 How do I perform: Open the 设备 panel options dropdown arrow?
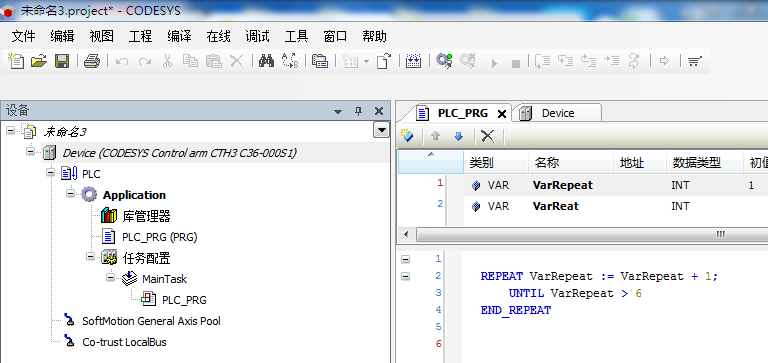pyautogui.click(x=337, y=112)
